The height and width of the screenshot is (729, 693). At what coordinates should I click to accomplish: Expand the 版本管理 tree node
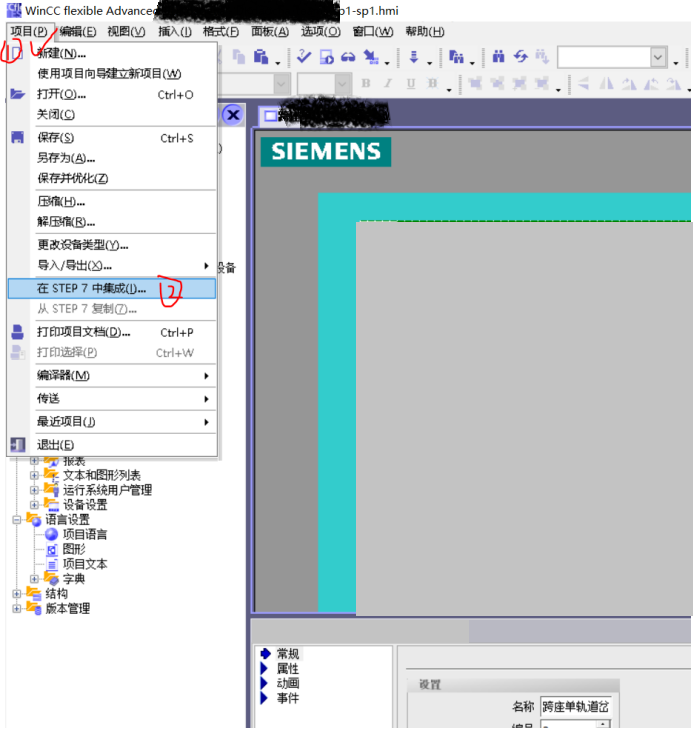pos(16,609)
